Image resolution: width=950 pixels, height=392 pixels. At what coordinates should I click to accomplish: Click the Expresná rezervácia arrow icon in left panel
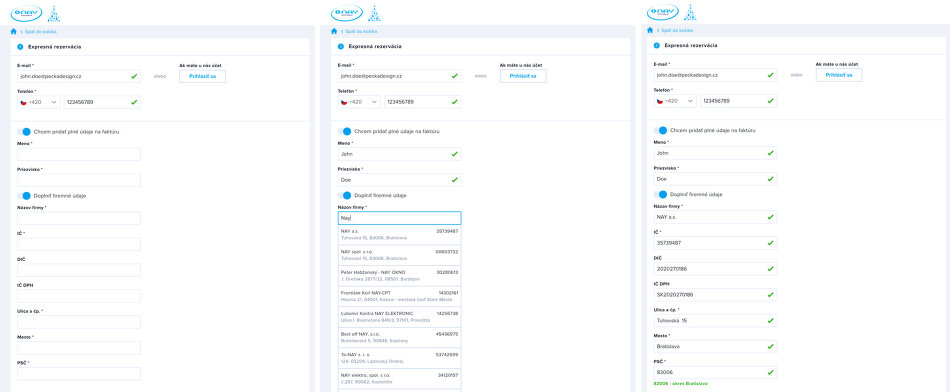(x=20, y=46)
